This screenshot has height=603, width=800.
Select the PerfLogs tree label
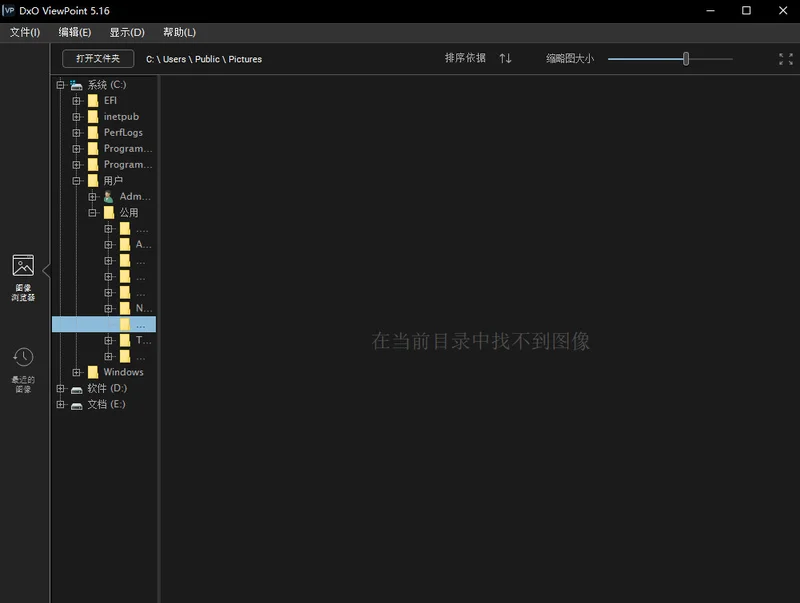pyautogui.click(x=123, y=133)
